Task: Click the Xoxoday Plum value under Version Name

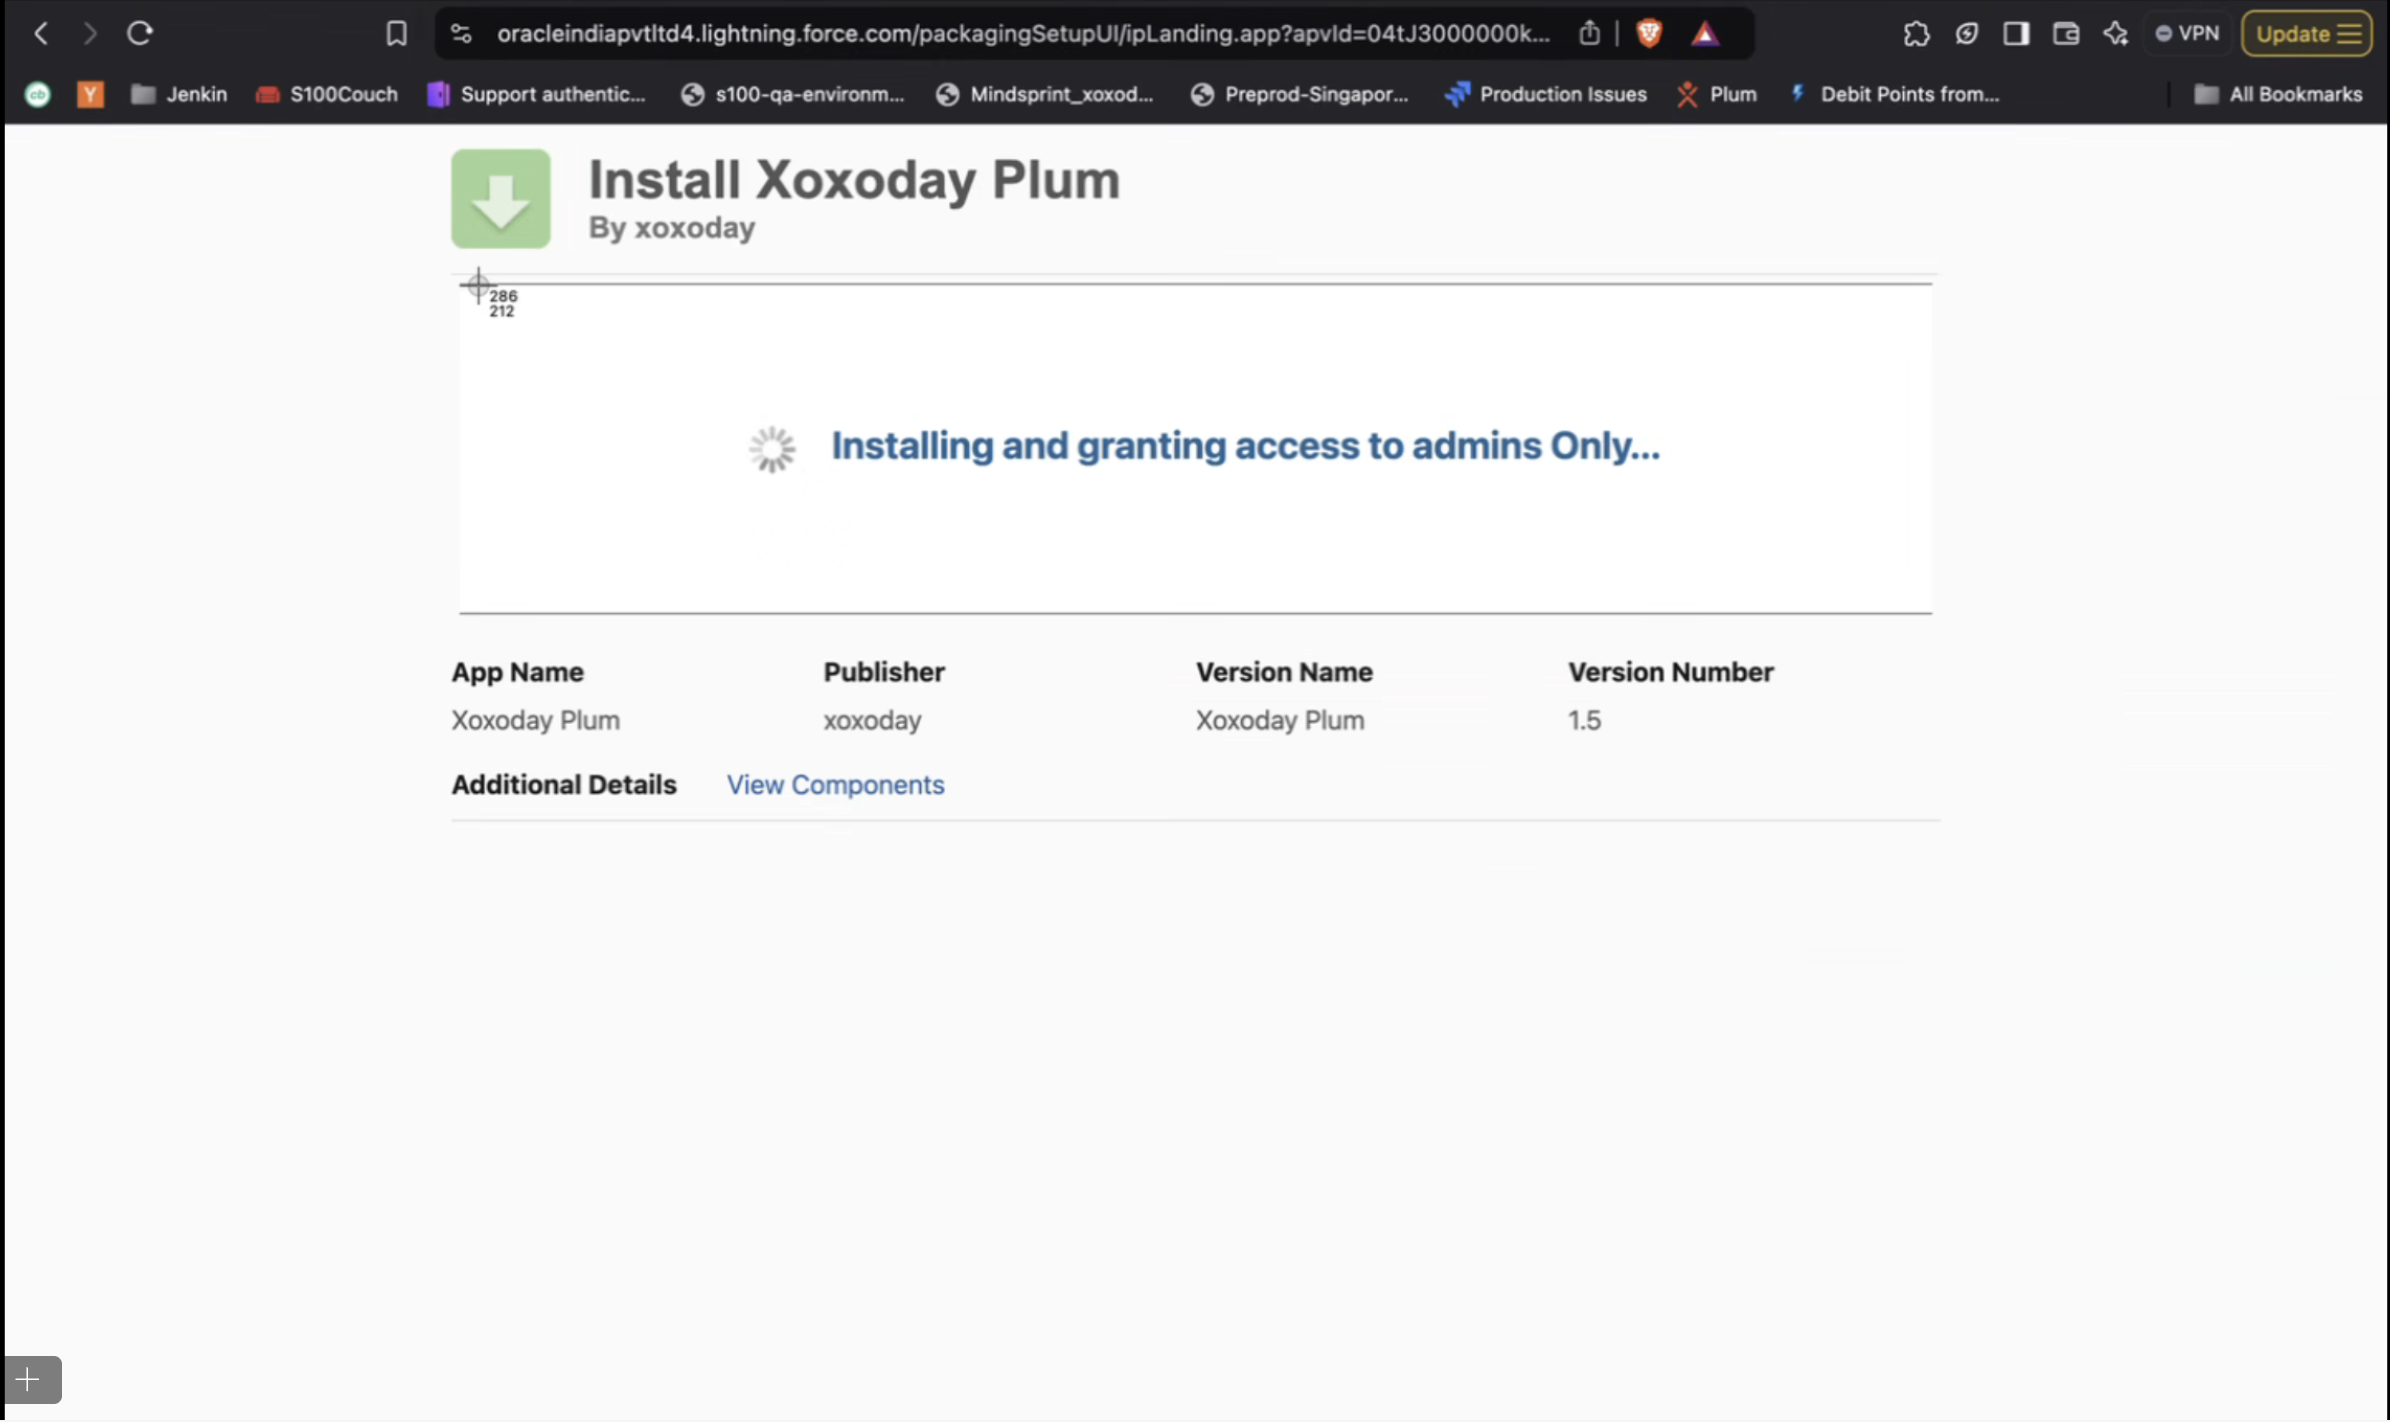Action: [x=1280, y=720]
